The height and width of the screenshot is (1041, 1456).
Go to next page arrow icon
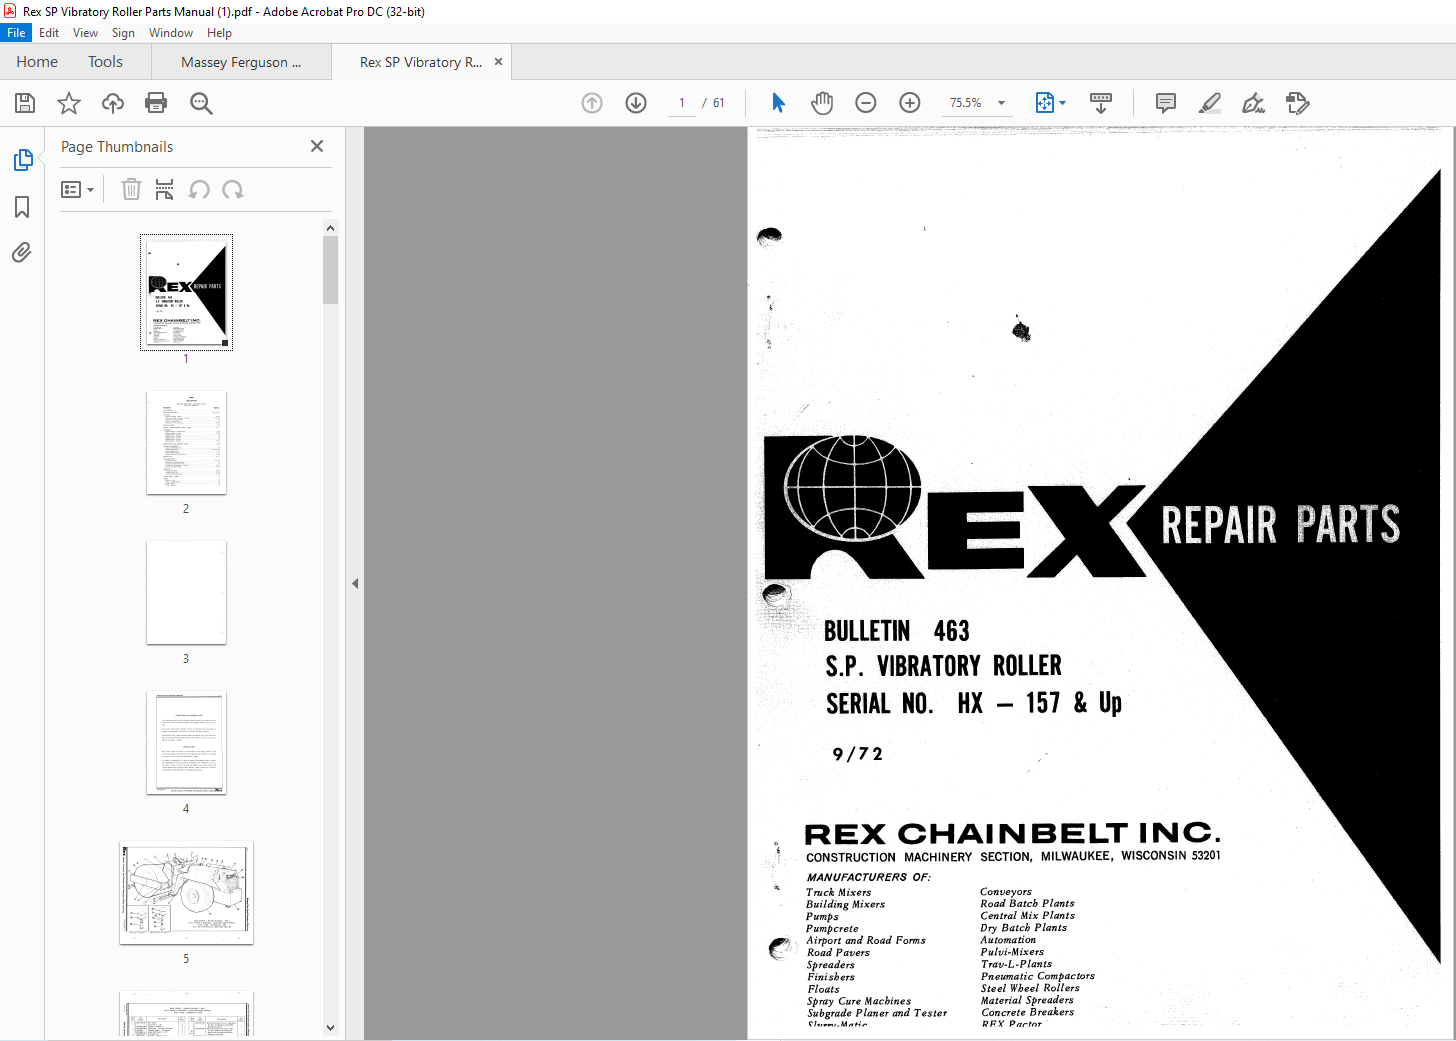click(636, 103)
